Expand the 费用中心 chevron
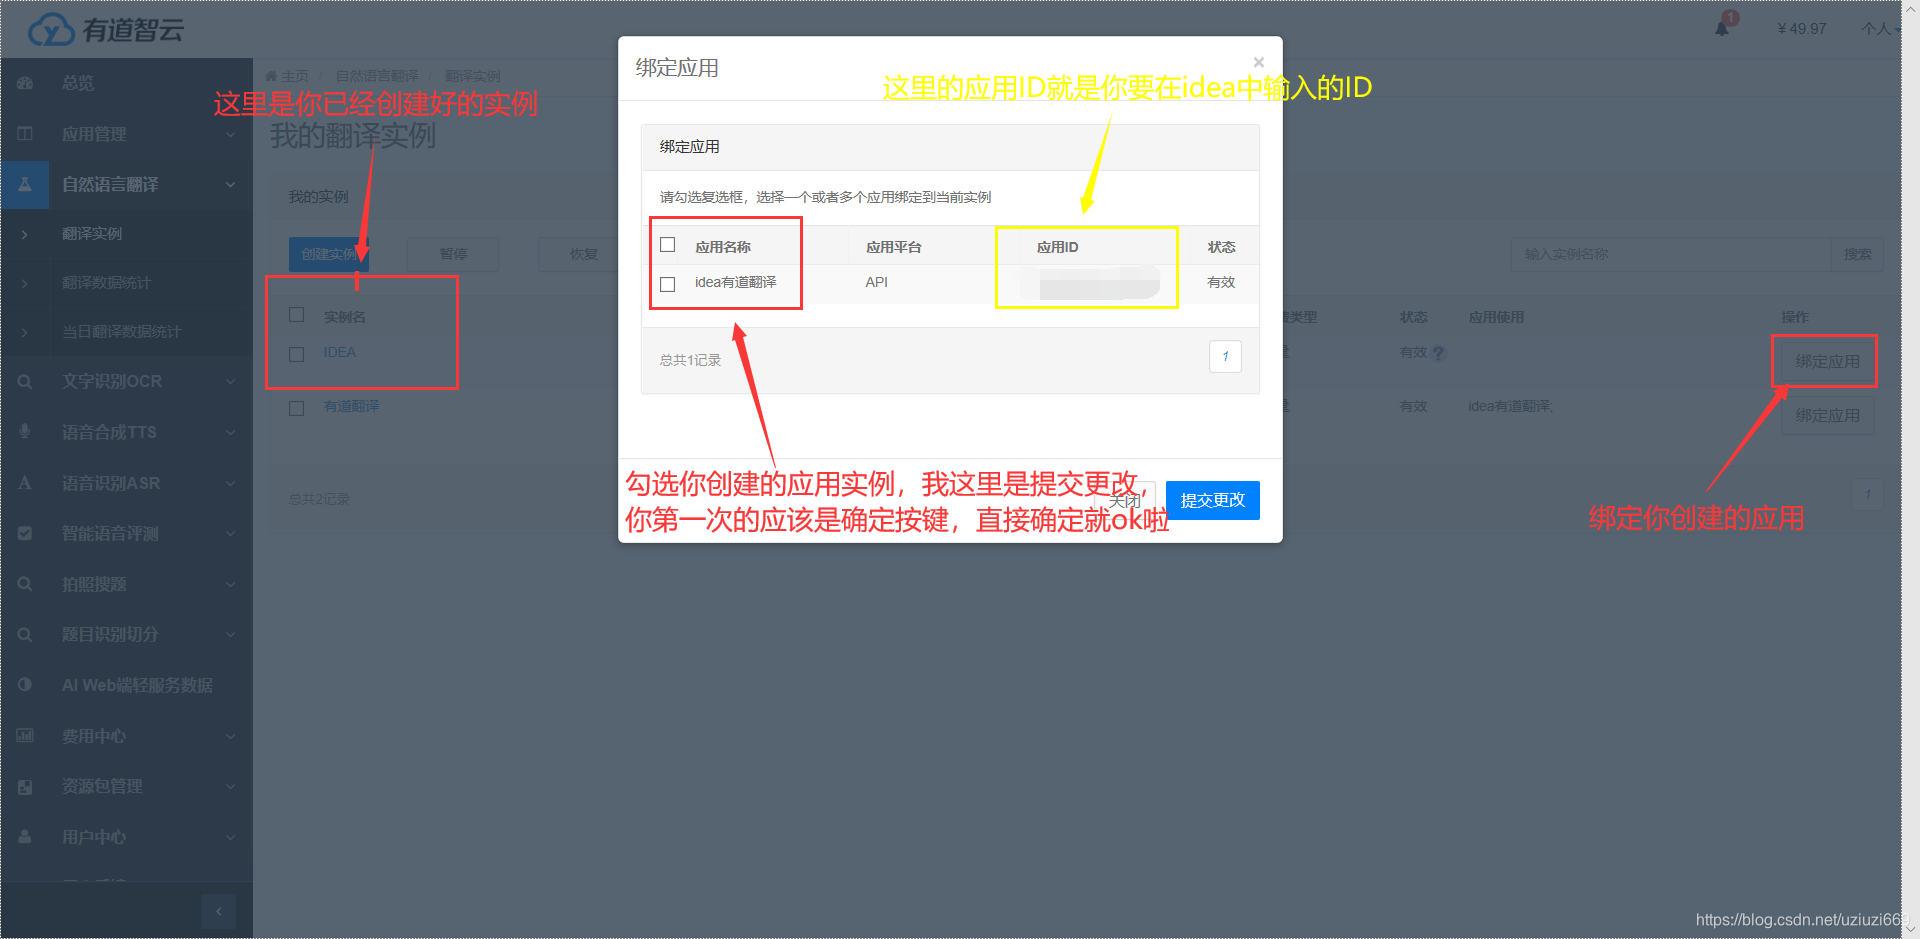This screenshot has width=1920, height=939. [231, 736]
